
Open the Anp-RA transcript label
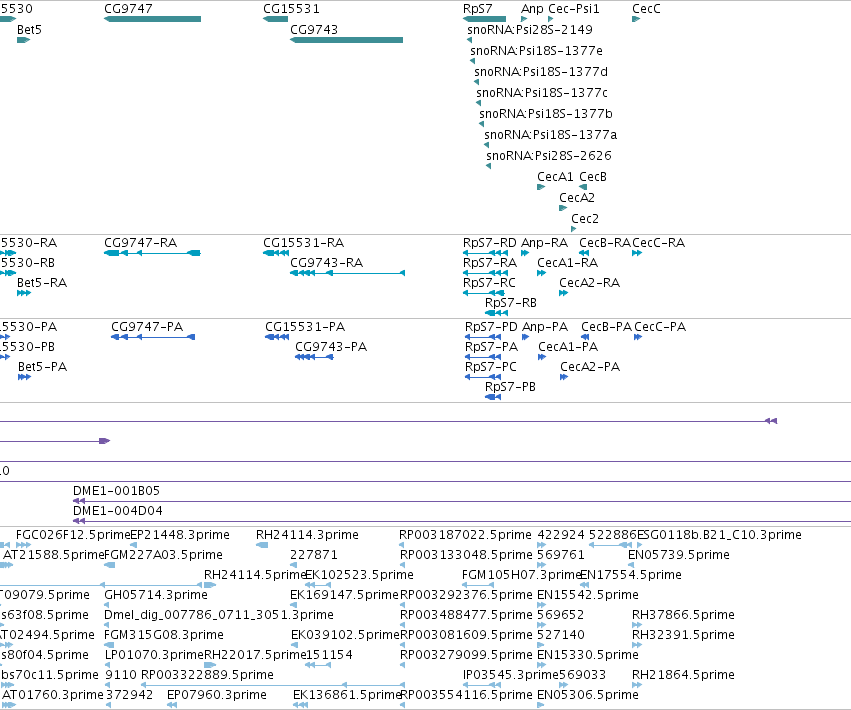coord(544,243)
